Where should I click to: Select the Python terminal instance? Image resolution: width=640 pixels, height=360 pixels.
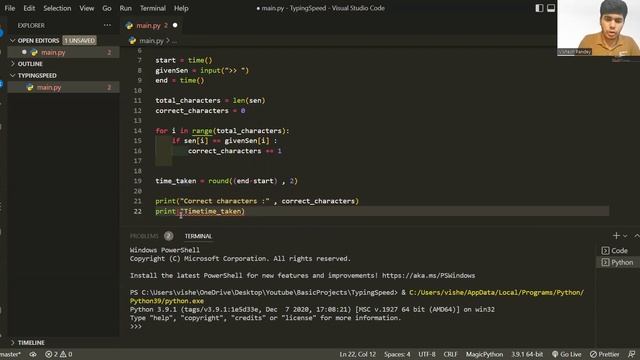[617, 262]
